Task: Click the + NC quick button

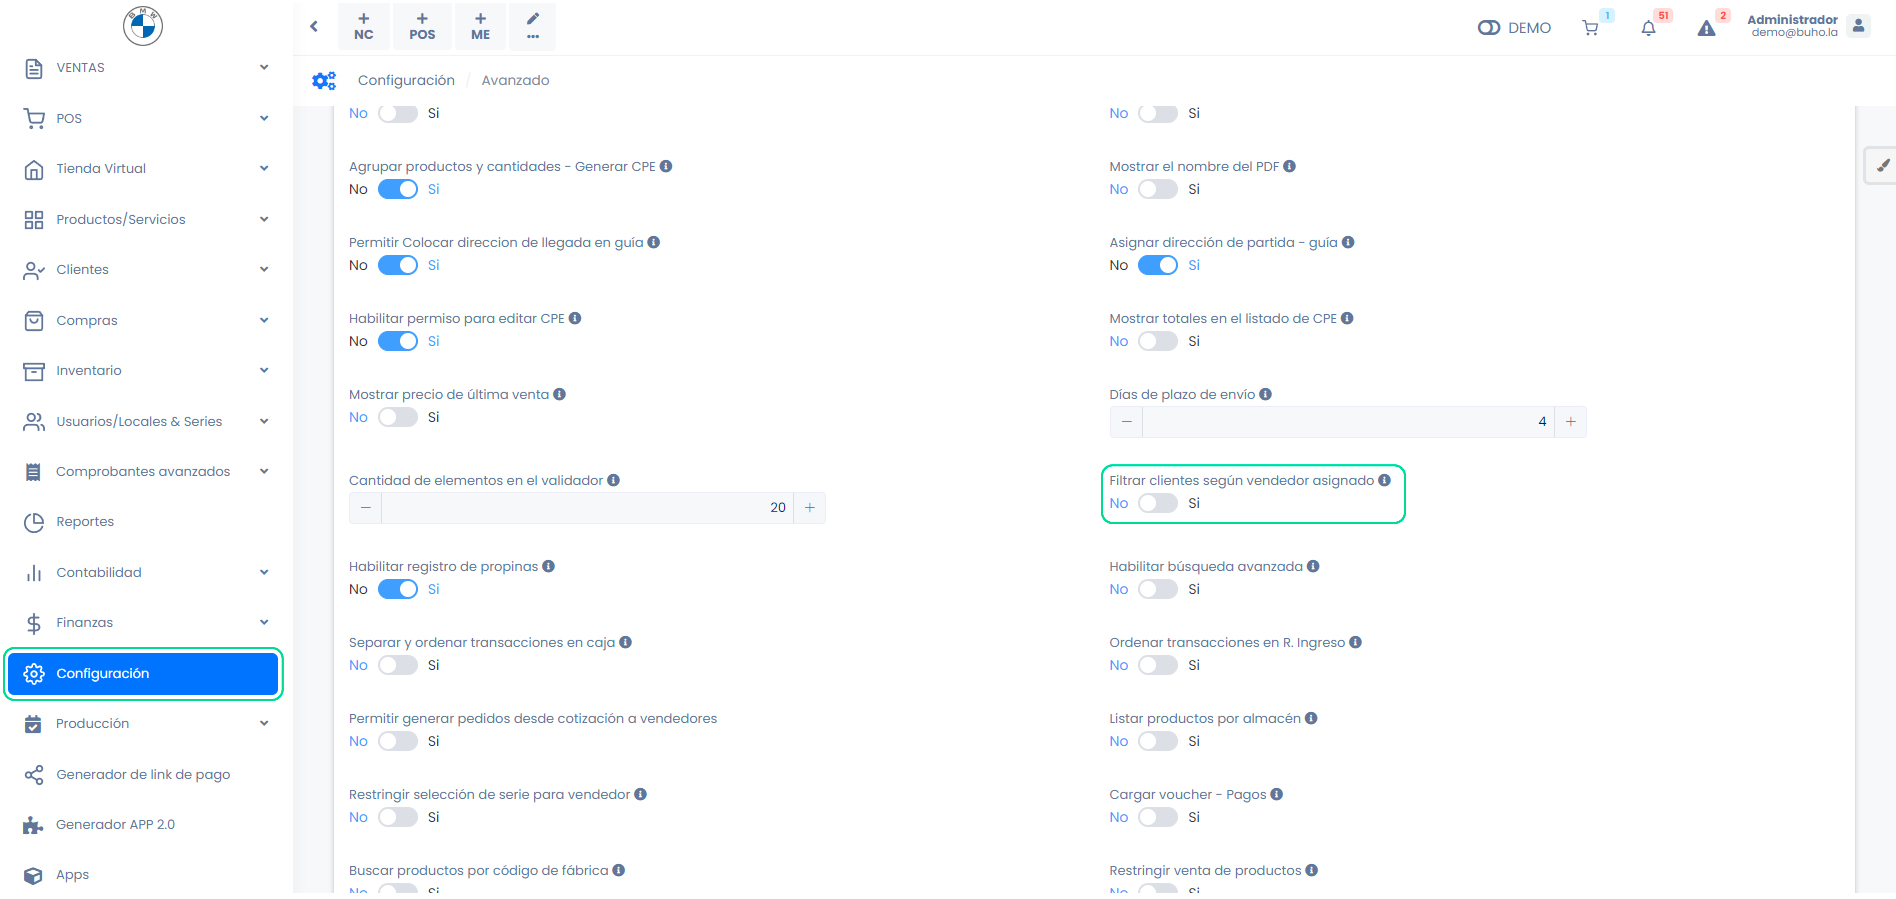Action: click(x=364, y=27)
